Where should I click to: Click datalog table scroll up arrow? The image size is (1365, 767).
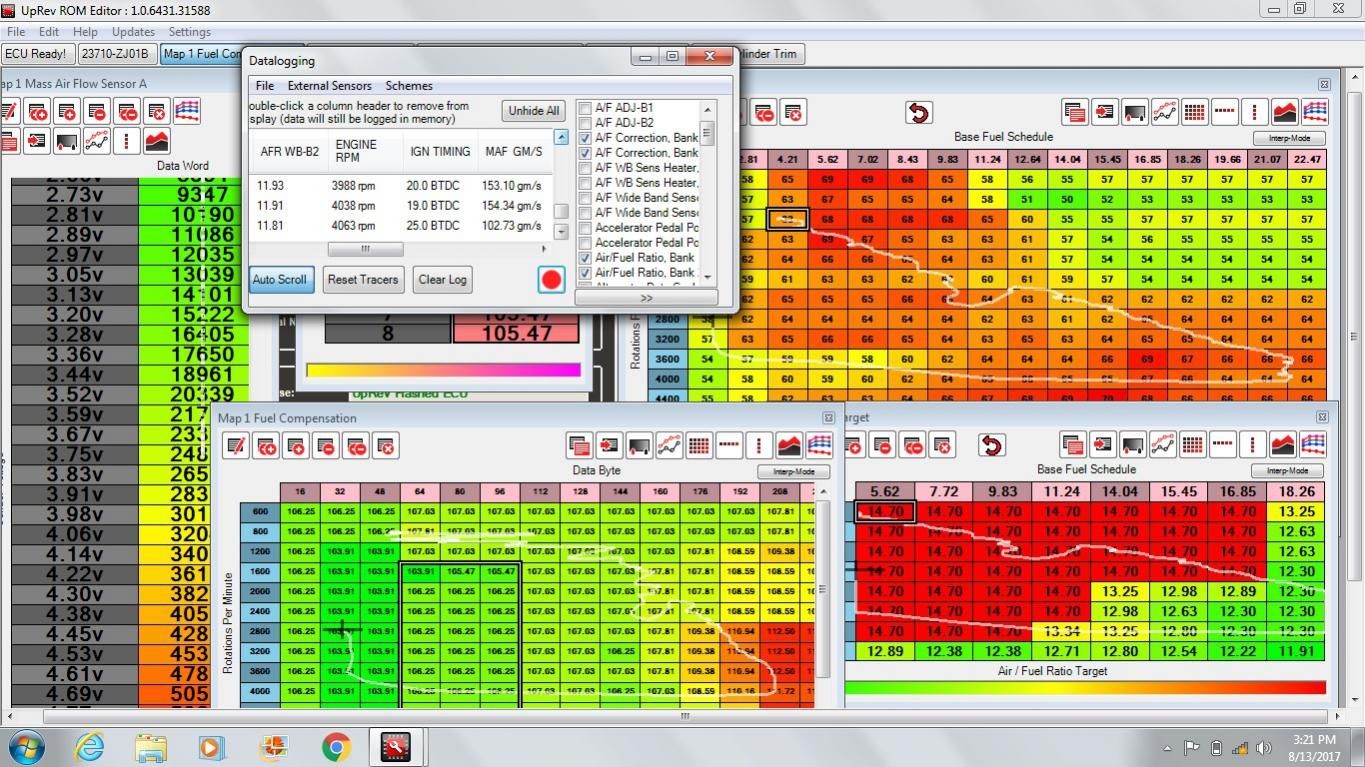[x=561, y=137]
